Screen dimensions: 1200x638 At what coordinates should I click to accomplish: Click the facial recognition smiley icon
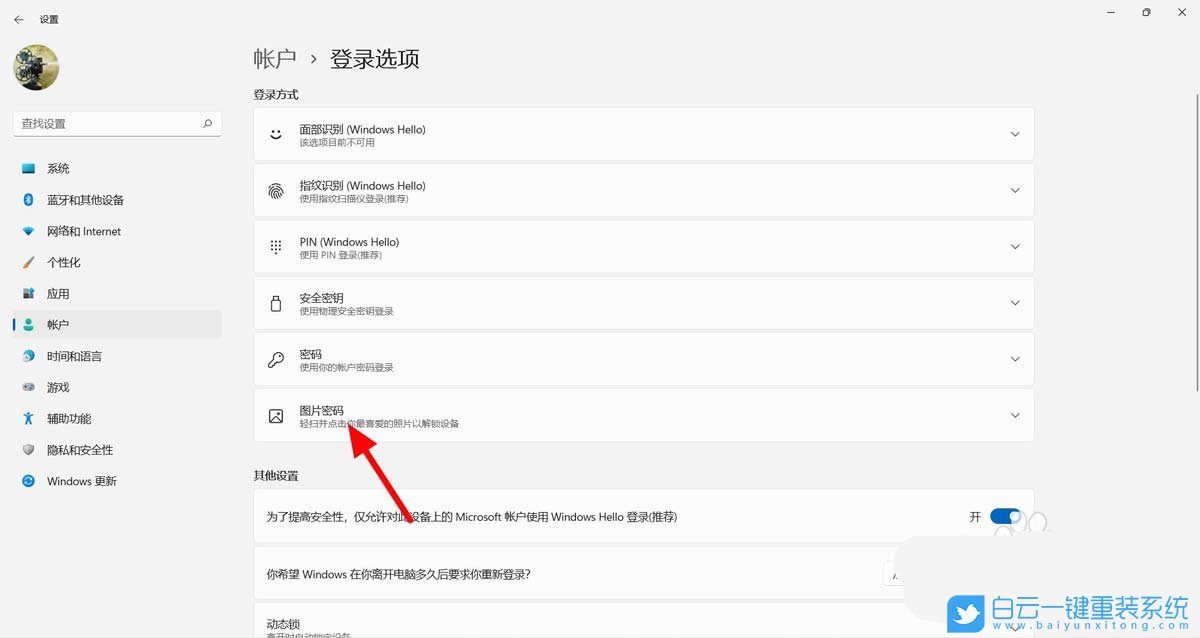[276, 135]
